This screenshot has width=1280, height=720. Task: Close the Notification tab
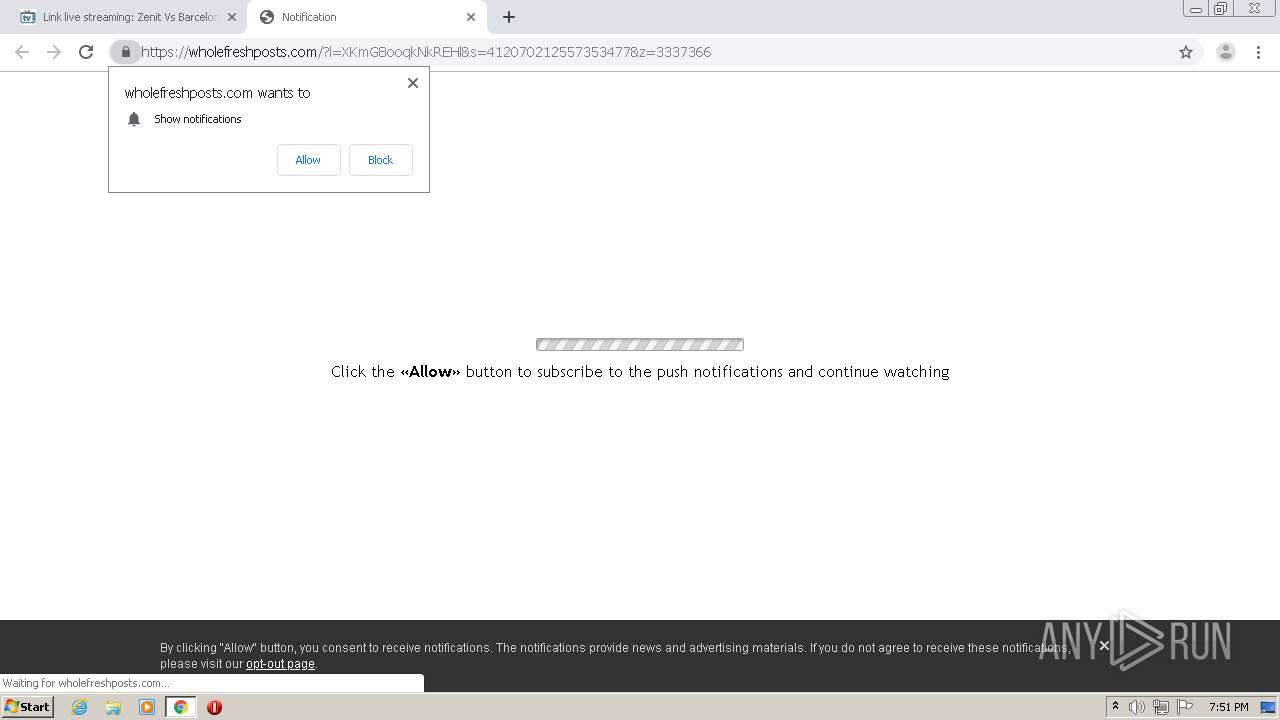tap(470, 17)
